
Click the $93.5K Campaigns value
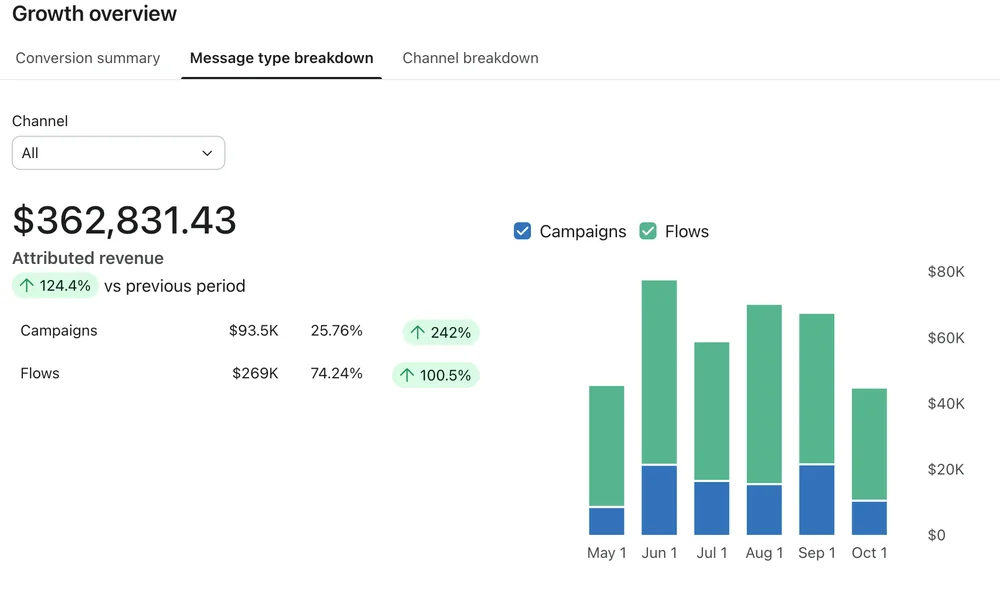coord(254,330)
